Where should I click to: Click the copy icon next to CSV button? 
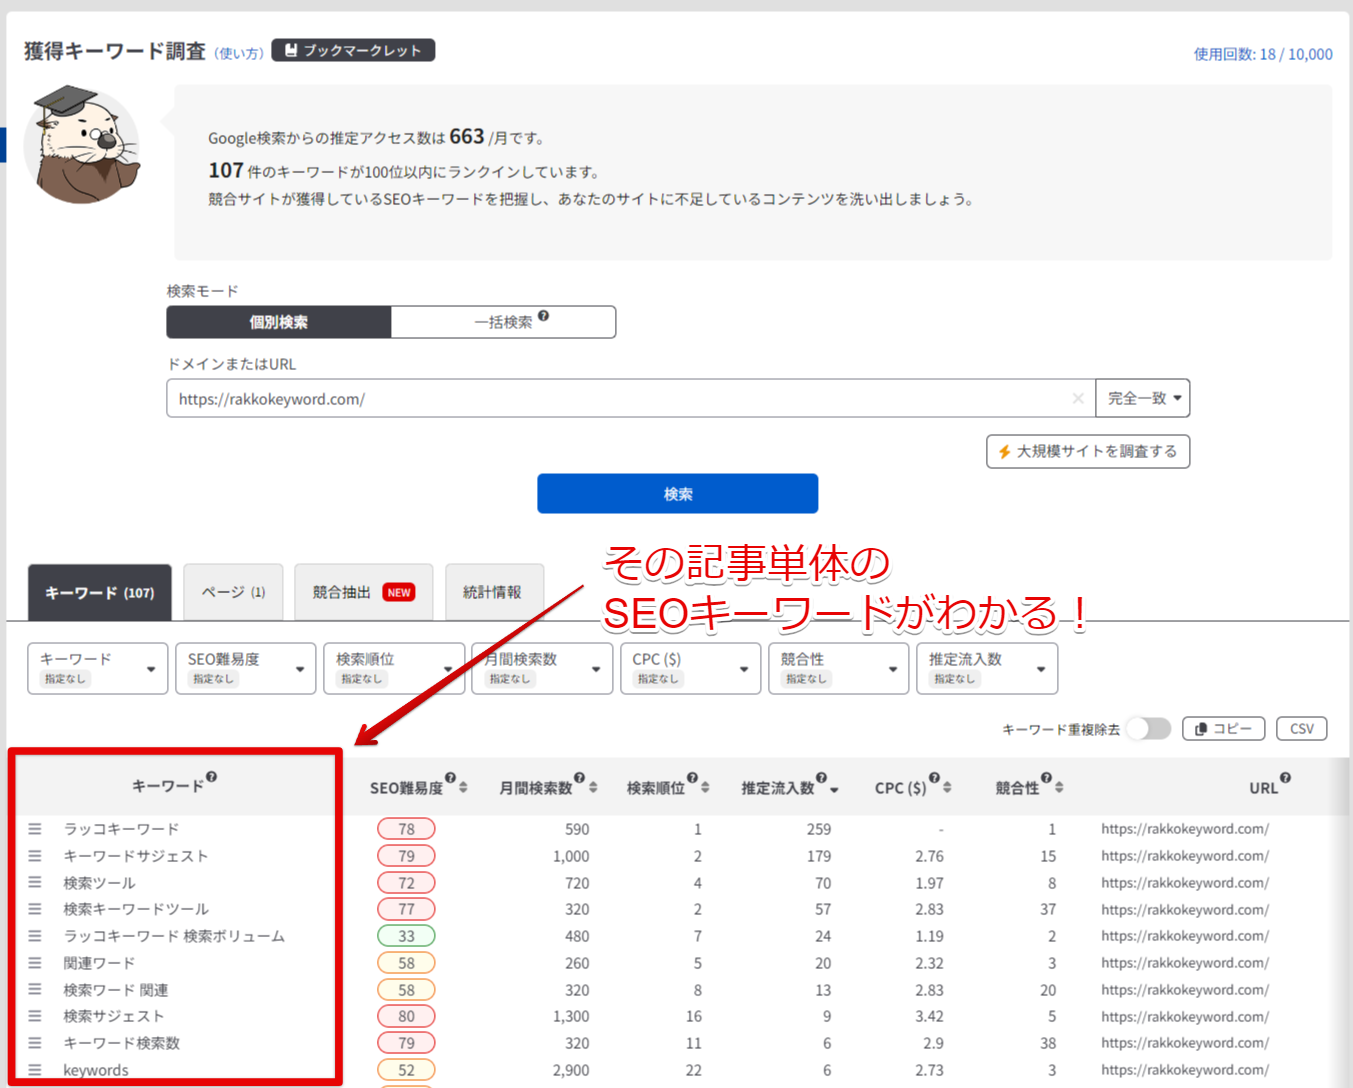click(x=1201, y=728)
